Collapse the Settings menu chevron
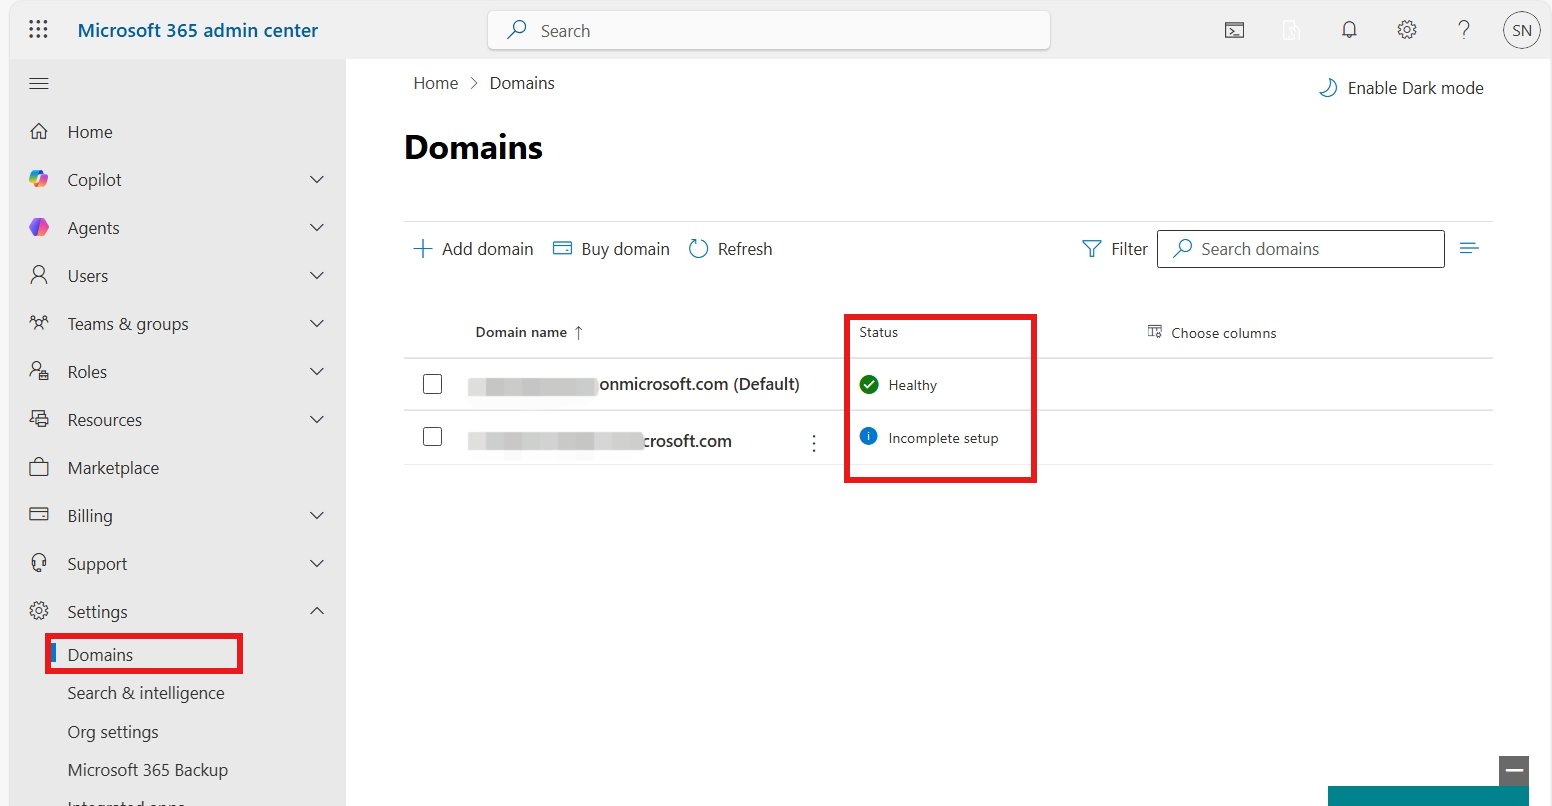This screenshot has width=1552, height=806. [x=317, y=611]
